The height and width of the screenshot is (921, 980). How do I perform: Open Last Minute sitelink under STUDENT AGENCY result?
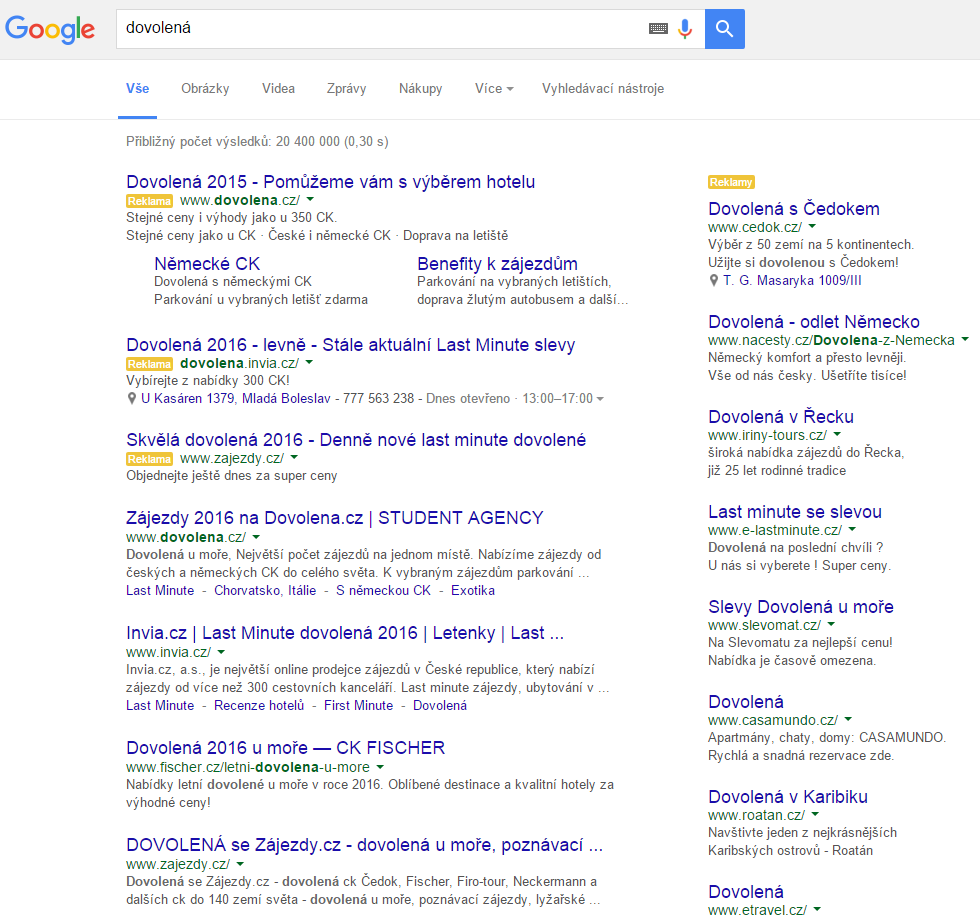pyautogui.click(x=160, y=590)
